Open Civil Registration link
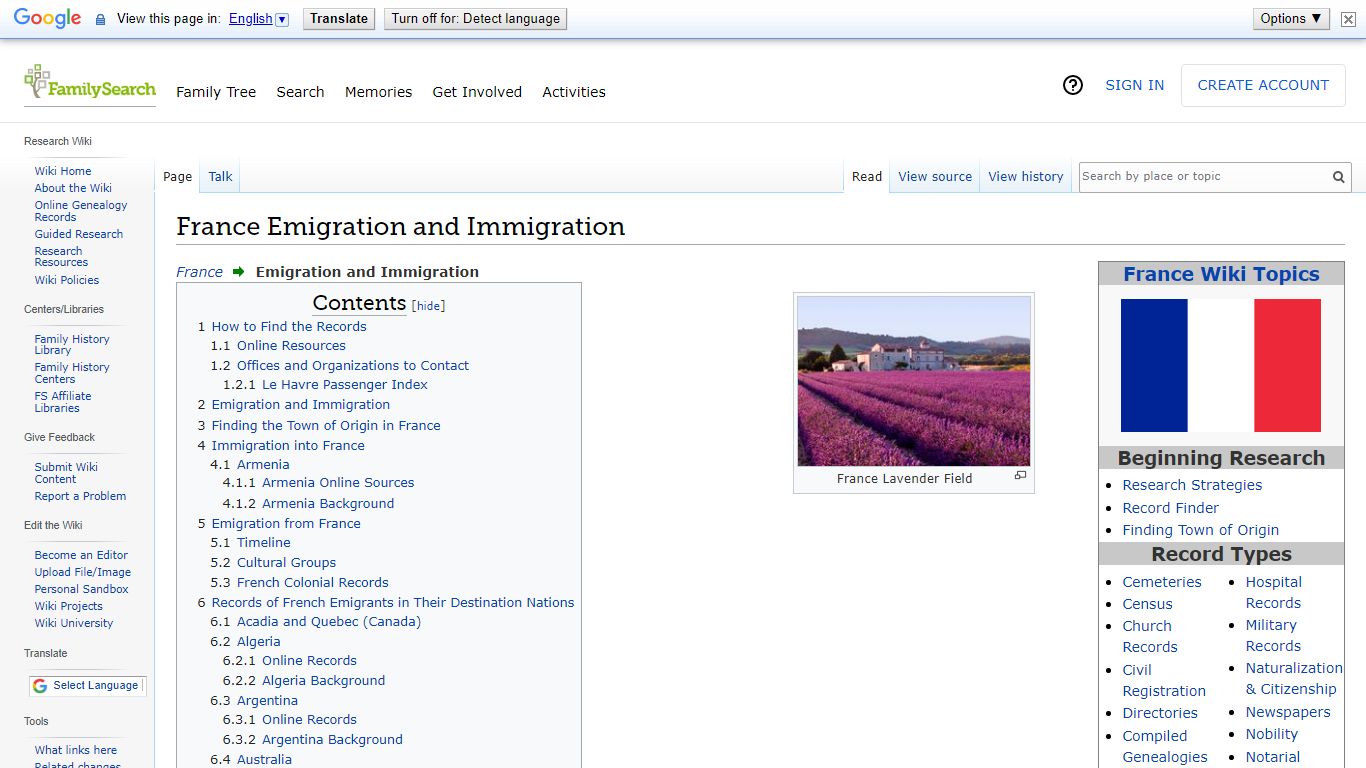This screenshot has width=1366, height=768. 1164,680
